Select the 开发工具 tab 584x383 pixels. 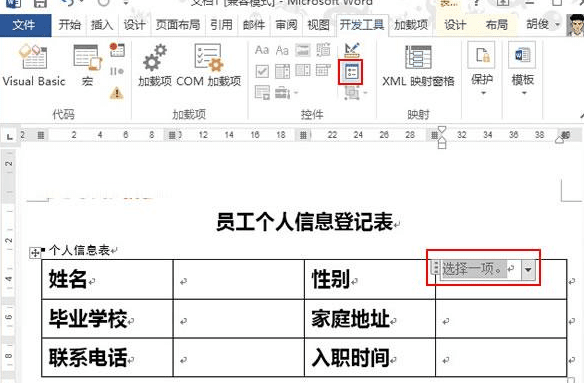(x=362, y=25)
